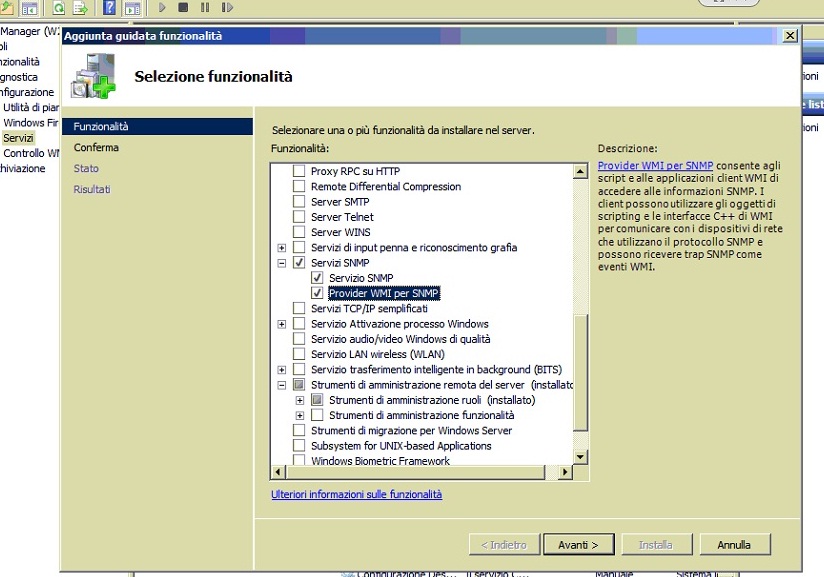Open Ulteriori informazioni sulle funzionalità link
Screen dimensions: 824x577
coord(356,494)
